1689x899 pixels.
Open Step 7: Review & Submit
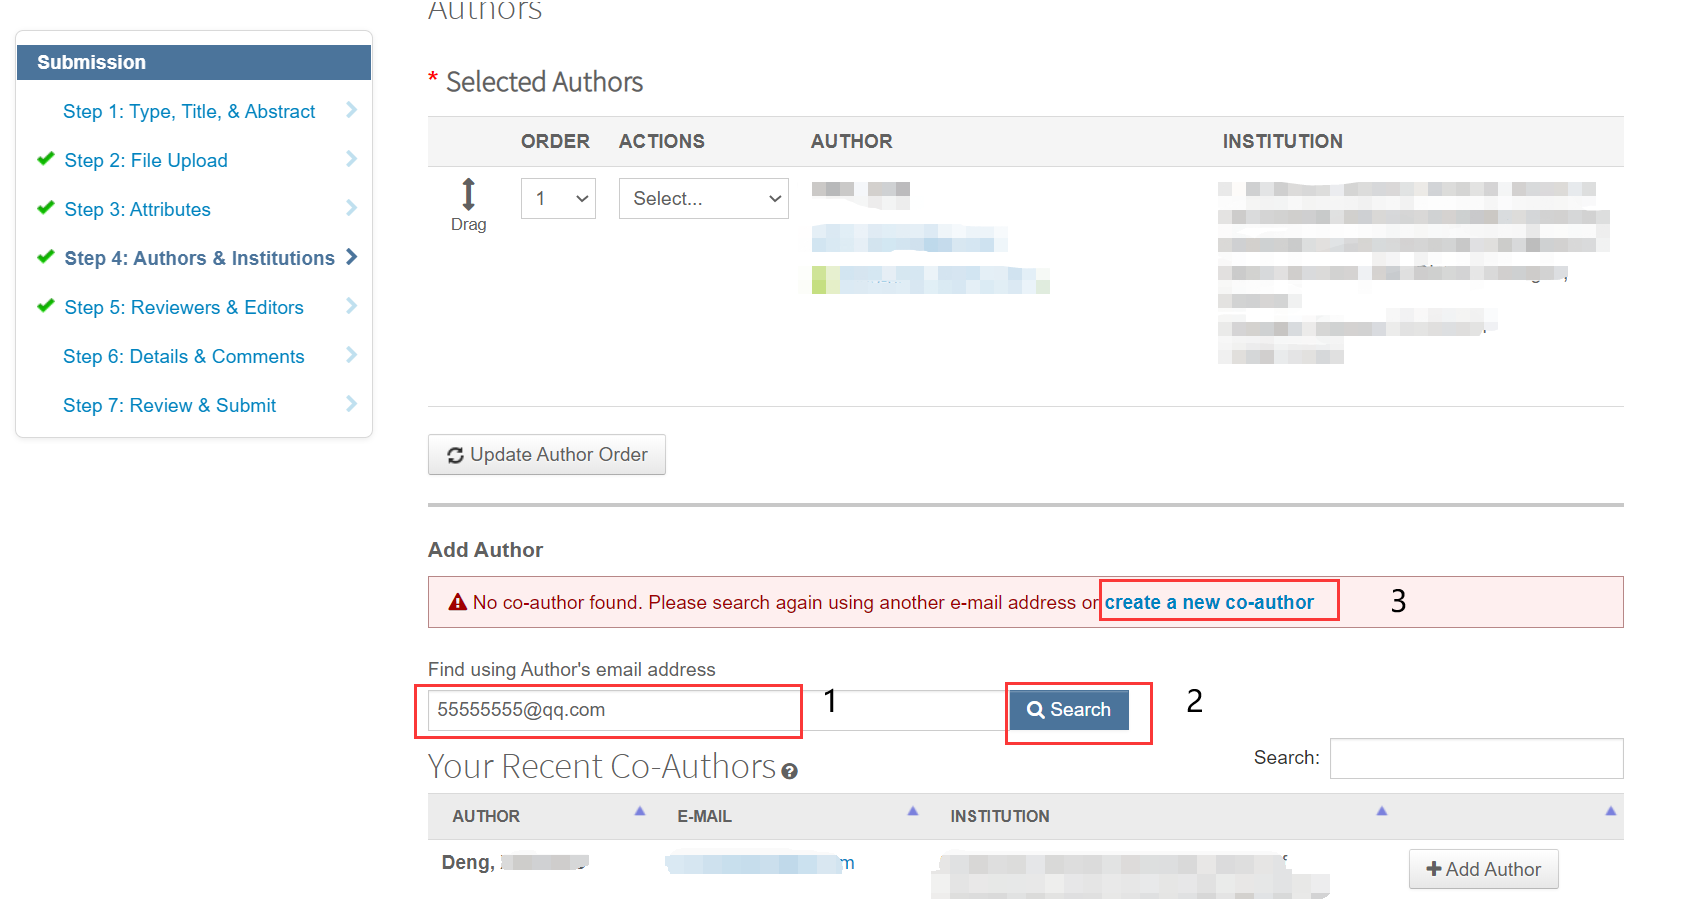point(170,405)
